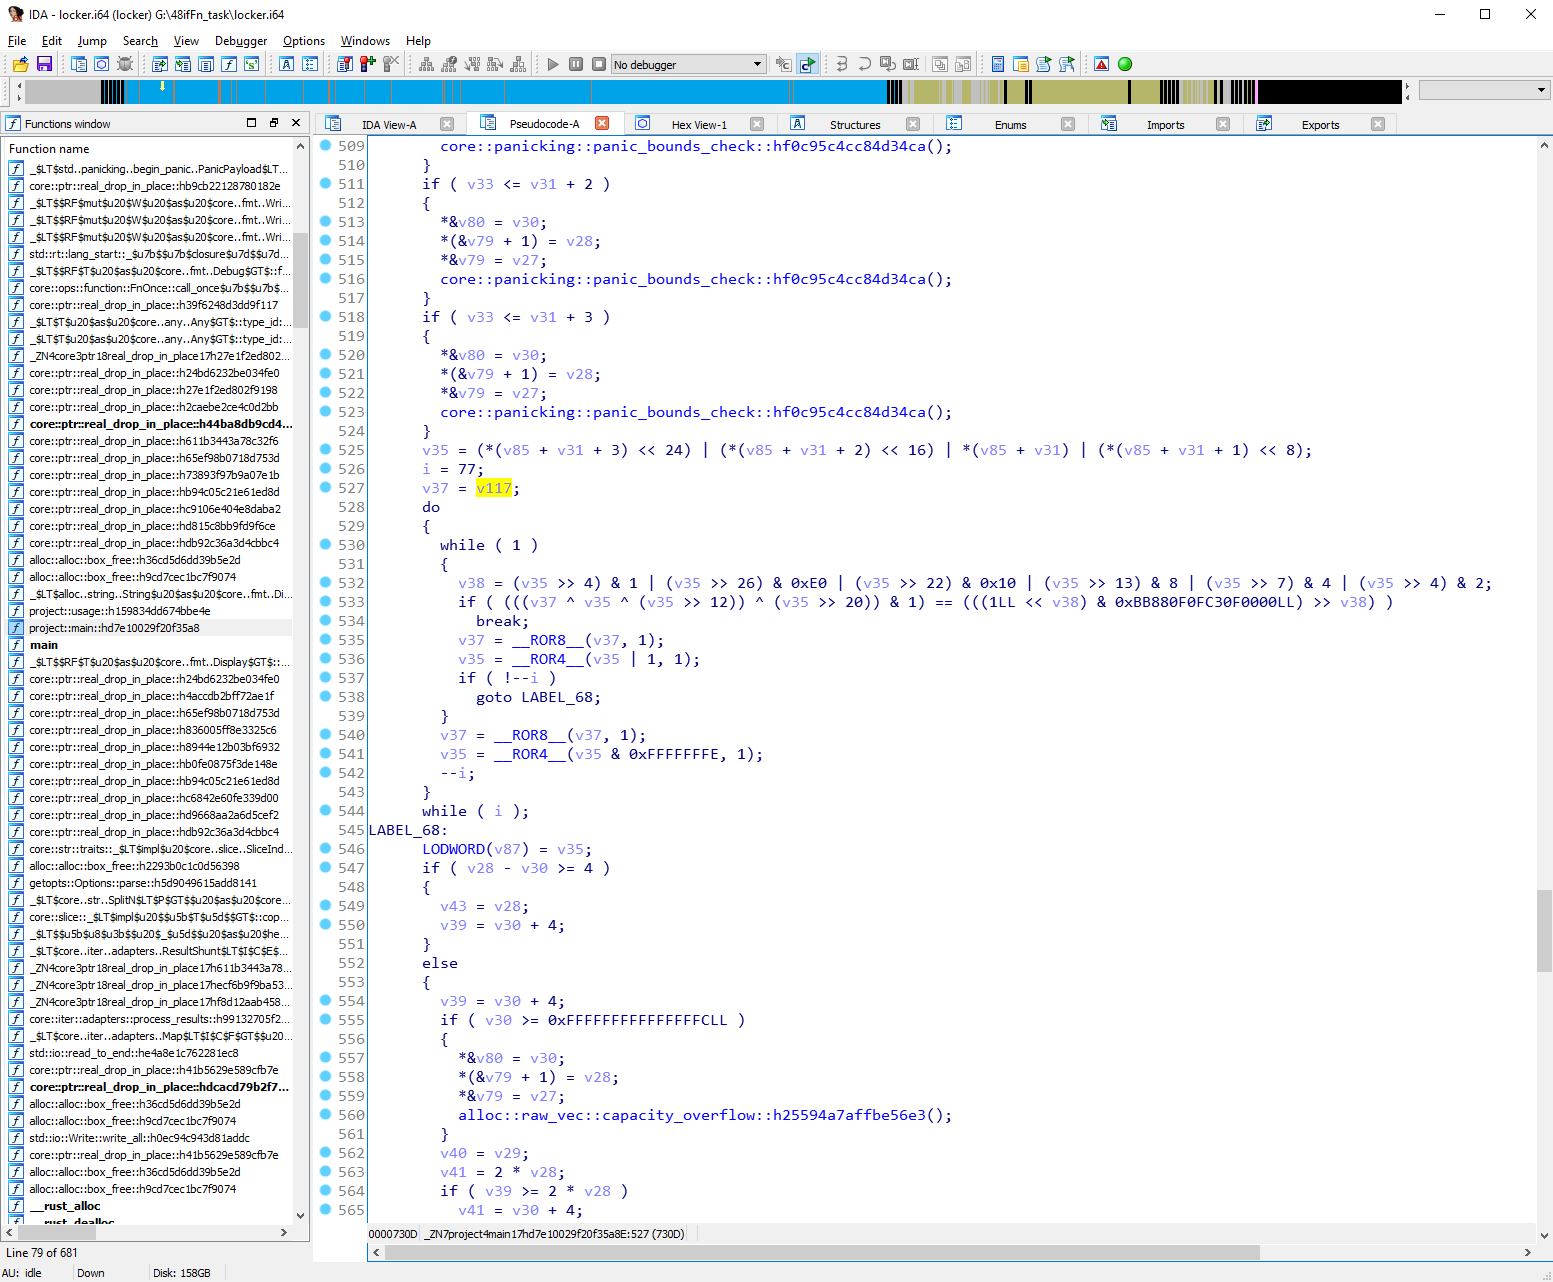1553x1282 pixels.
Task: Open functions window toolbar icon with f
Action: pos(229,64)
